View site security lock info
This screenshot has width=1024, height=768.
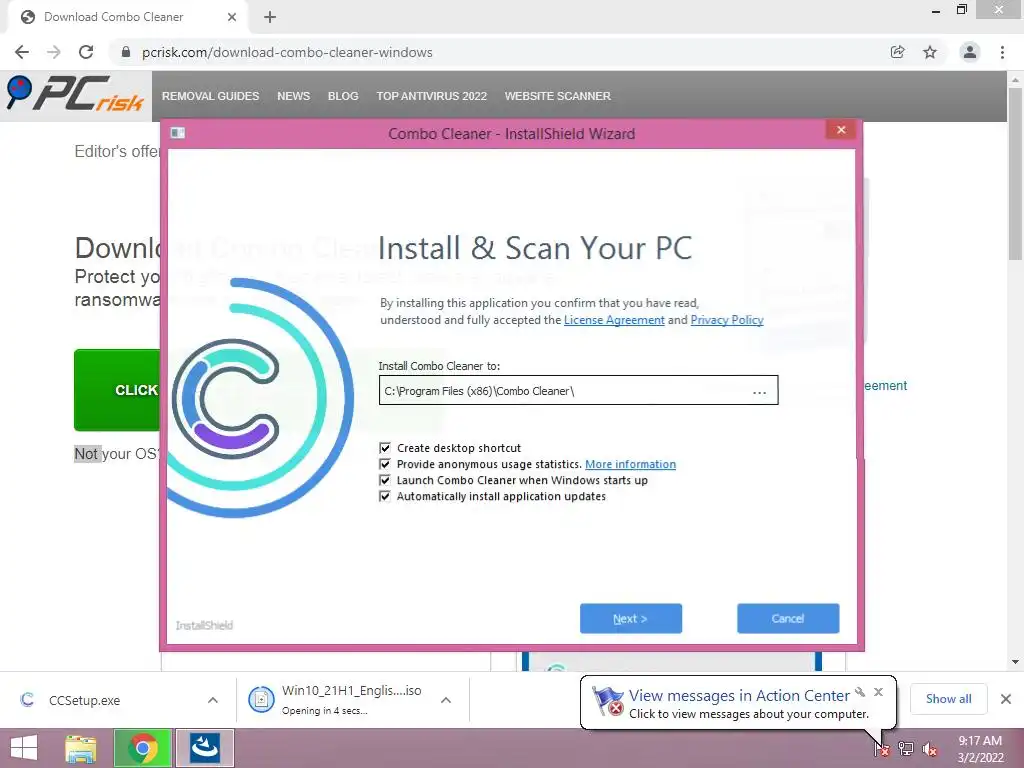(x=126, y=52)
